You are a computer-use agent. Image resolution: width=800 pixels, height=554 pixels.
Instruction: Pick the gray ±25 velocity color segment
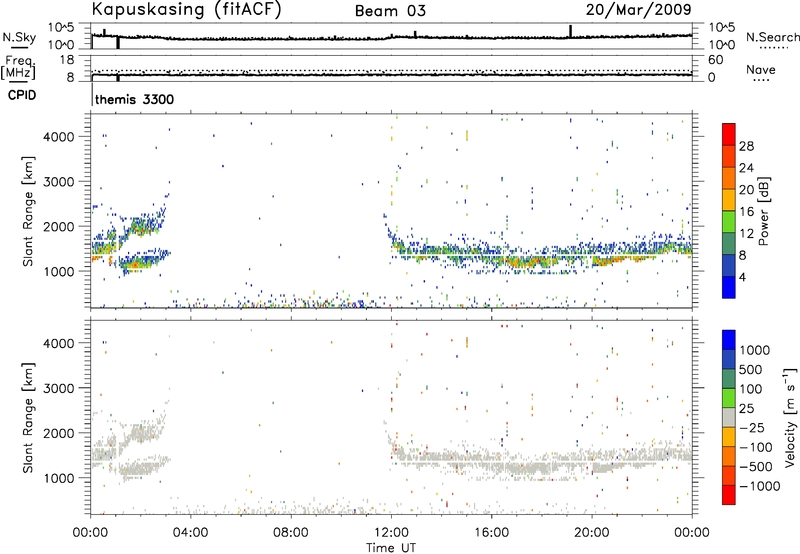click(x=729, y=417)
